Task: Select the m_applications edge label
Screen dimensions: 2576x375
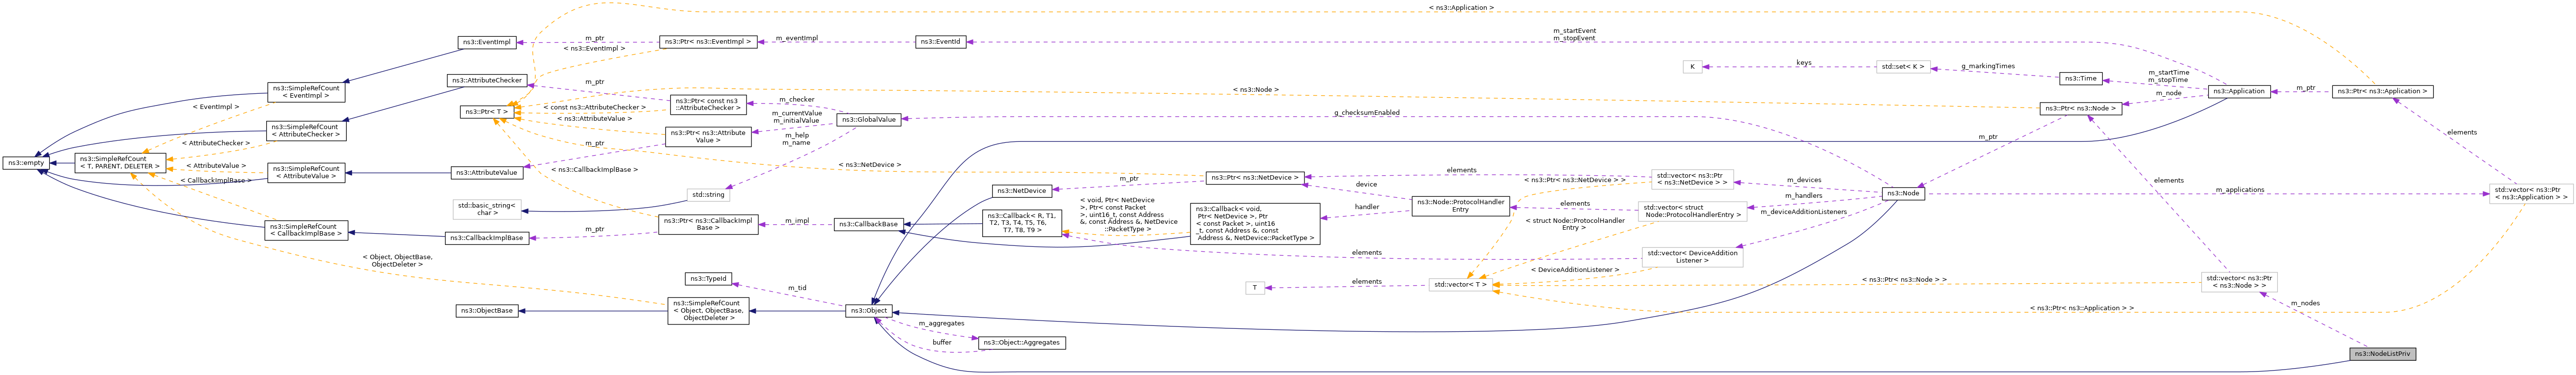Action: (2239, 189)
